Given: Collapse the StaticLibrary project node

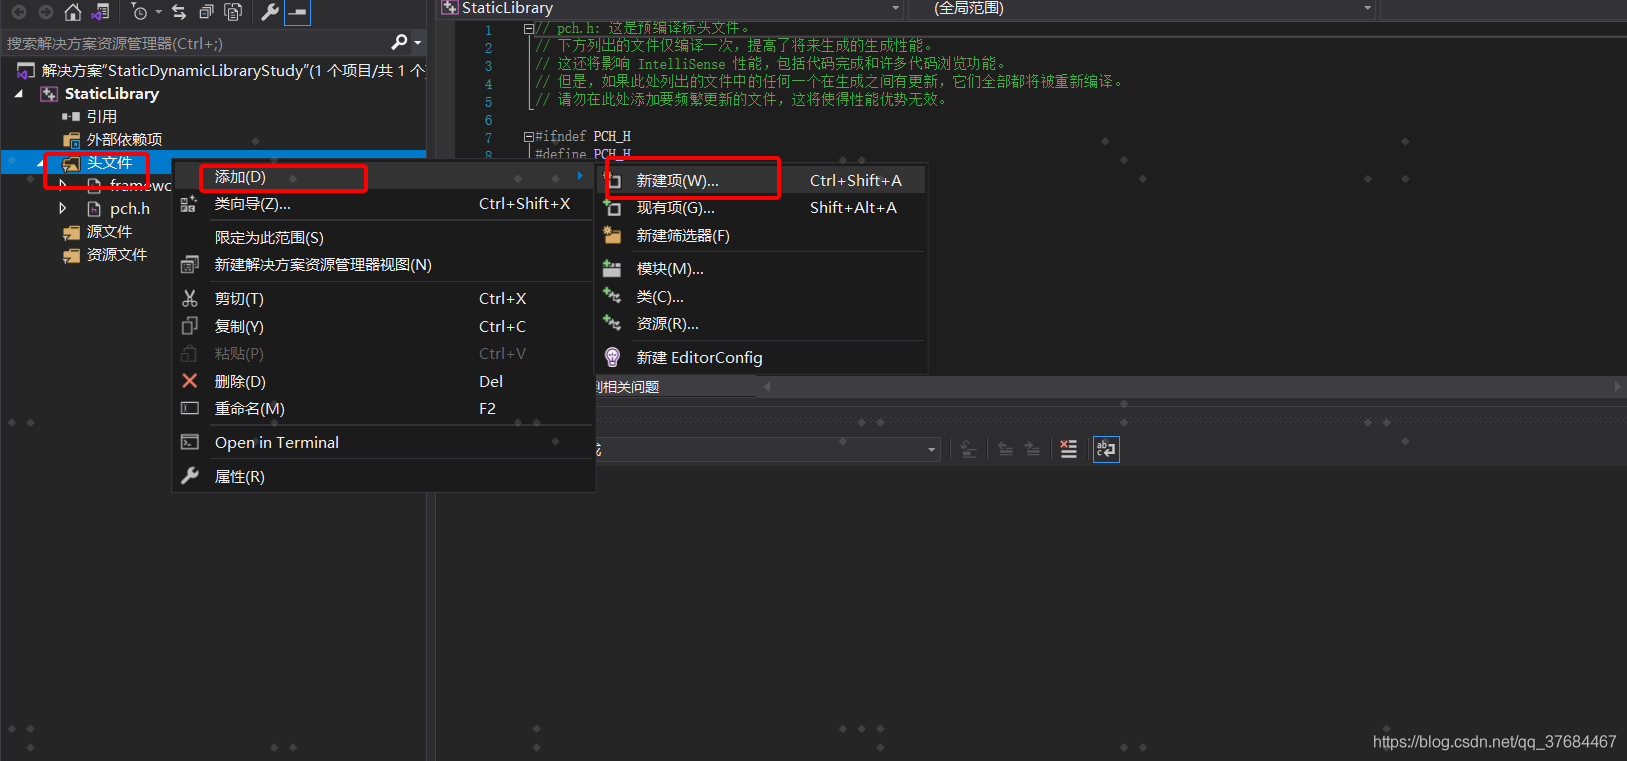Looking at the screenshot, I should pos(19,94).
